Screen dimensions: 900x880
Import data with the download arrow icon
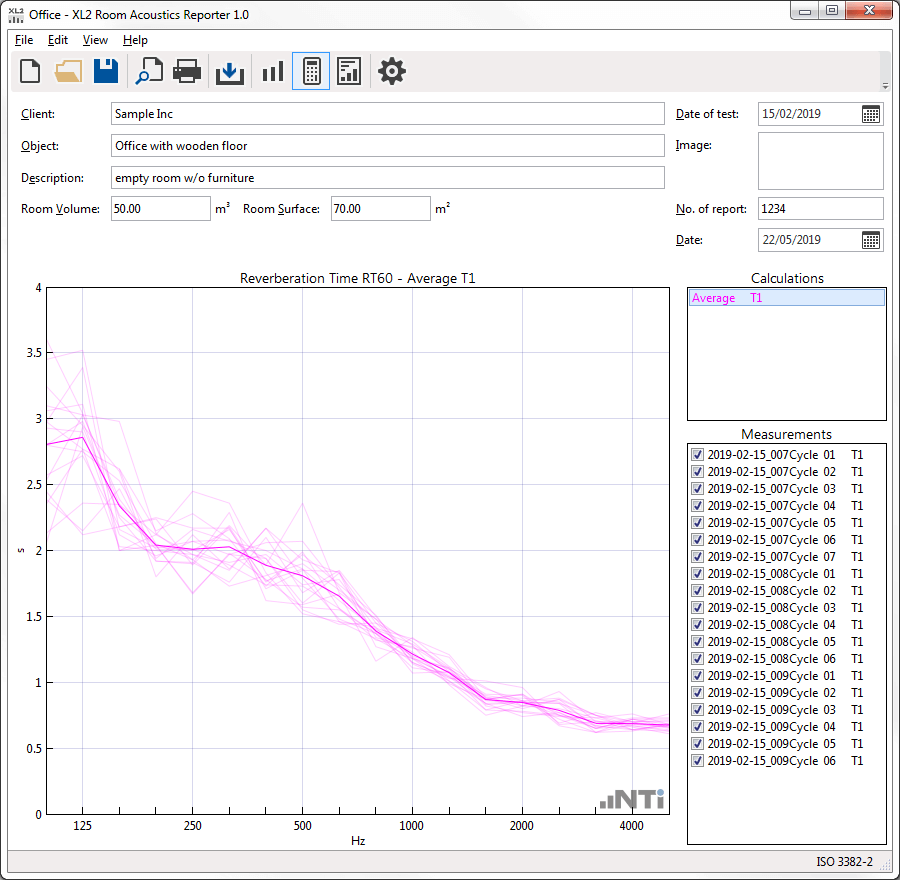(x=230, y=72)
